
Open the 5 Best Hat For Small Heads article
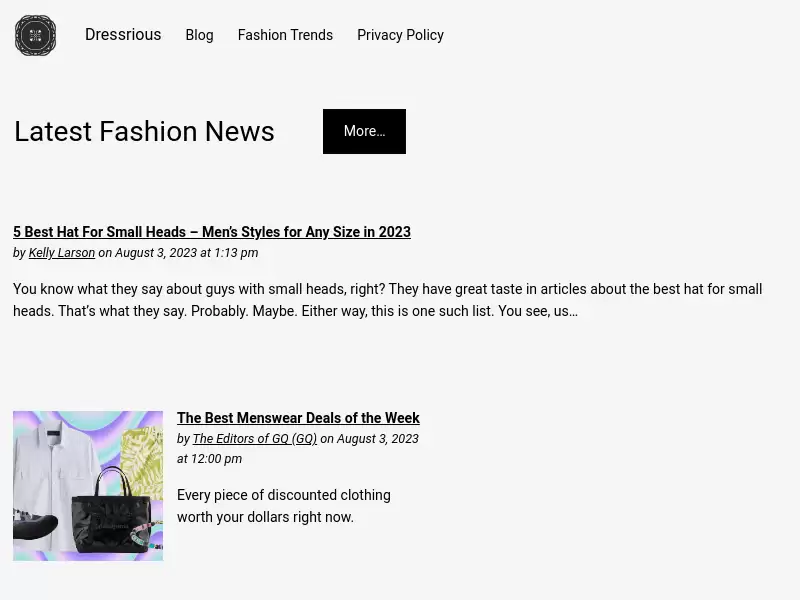pos(212,232)
